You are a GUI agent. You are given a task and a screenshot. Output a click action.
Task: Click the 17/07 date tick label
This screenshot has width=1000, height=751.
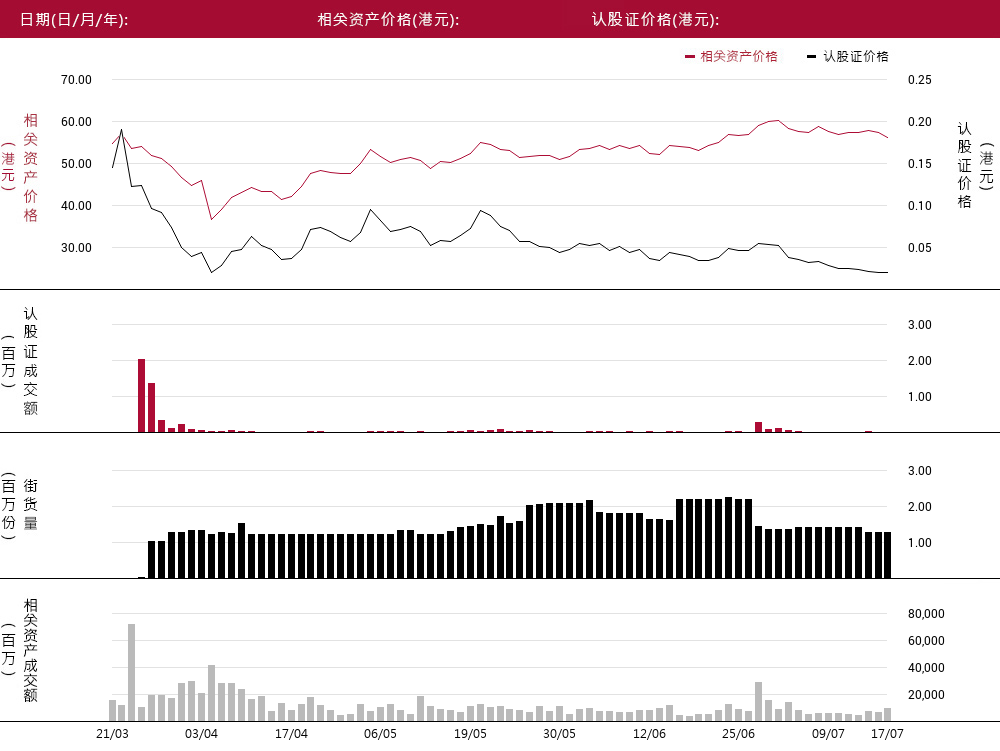pos(888,734)
